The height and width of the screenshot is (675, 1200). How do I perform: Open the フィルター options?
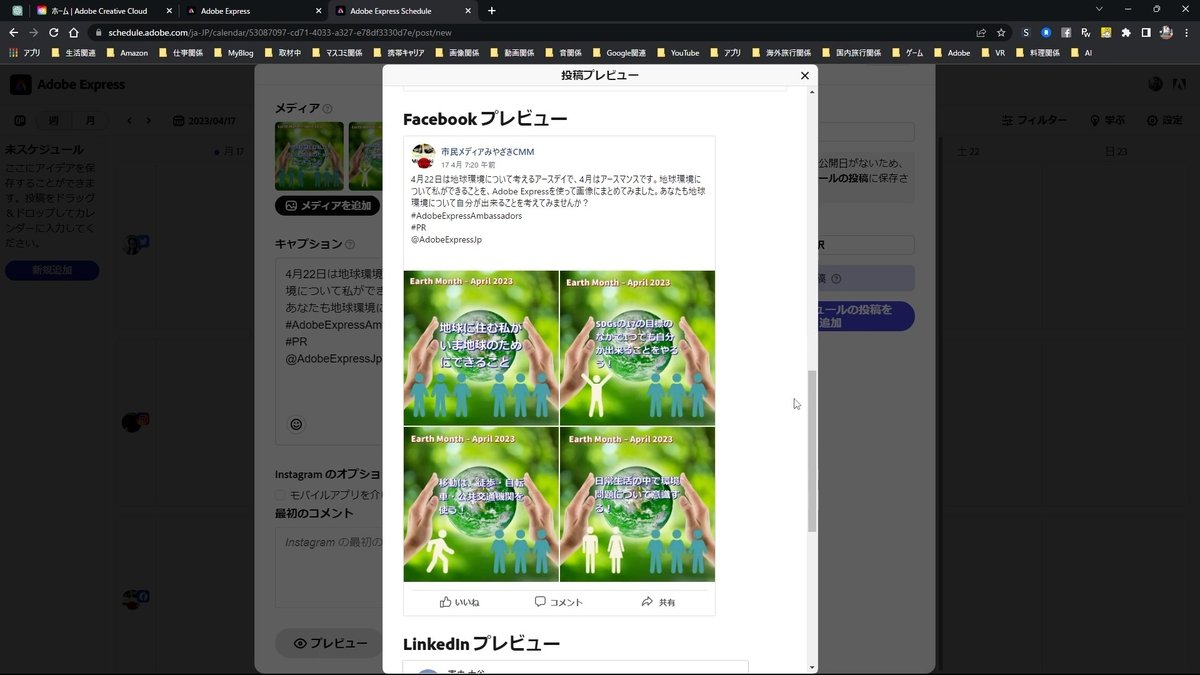point(1034,120)
